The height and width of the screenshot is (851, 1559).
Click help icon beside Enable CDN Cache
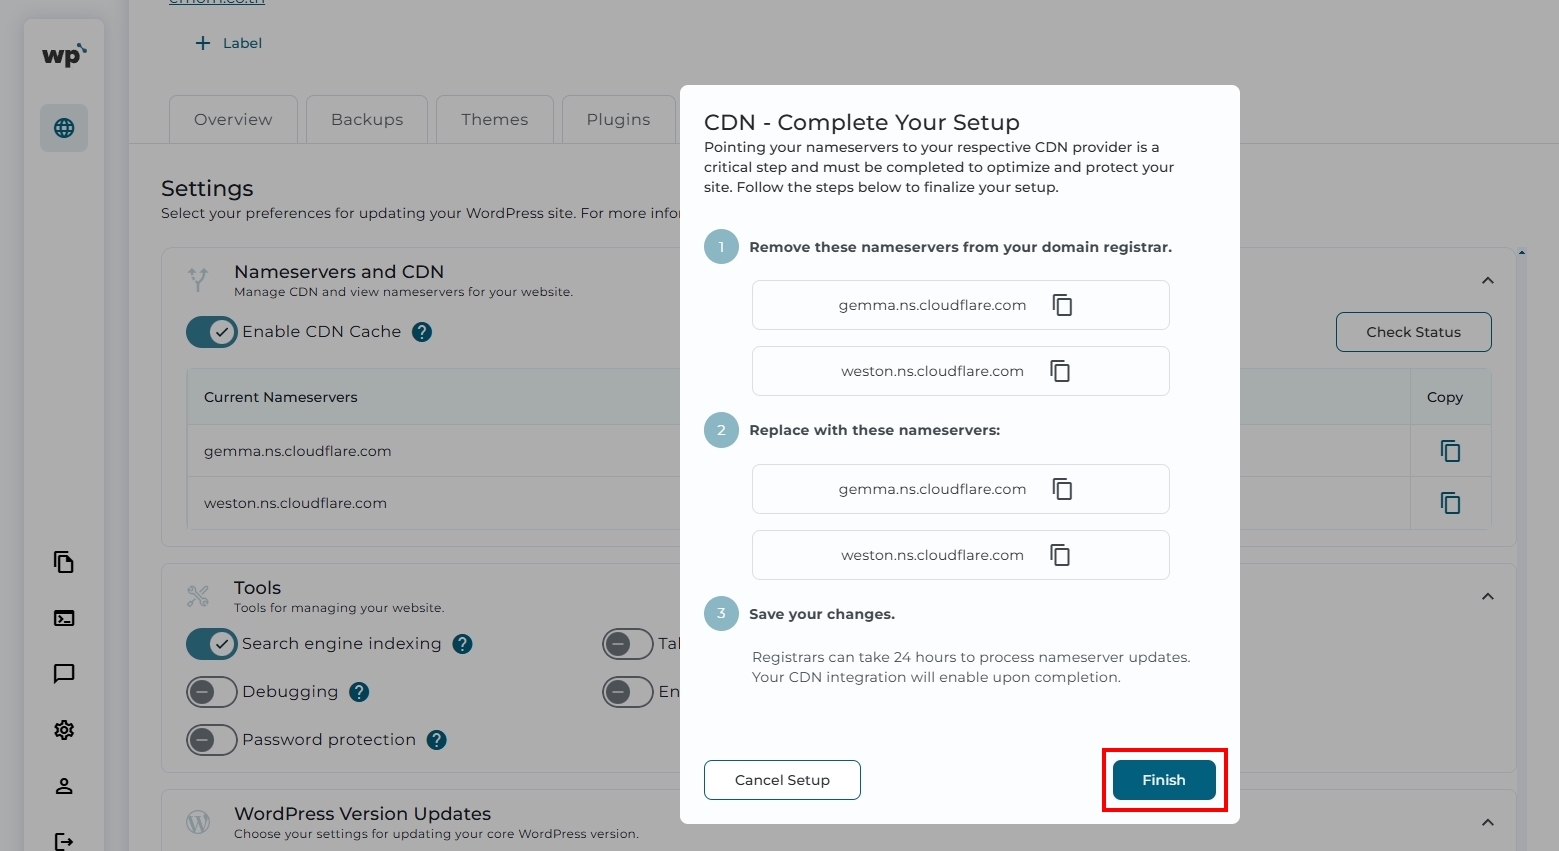422,332
